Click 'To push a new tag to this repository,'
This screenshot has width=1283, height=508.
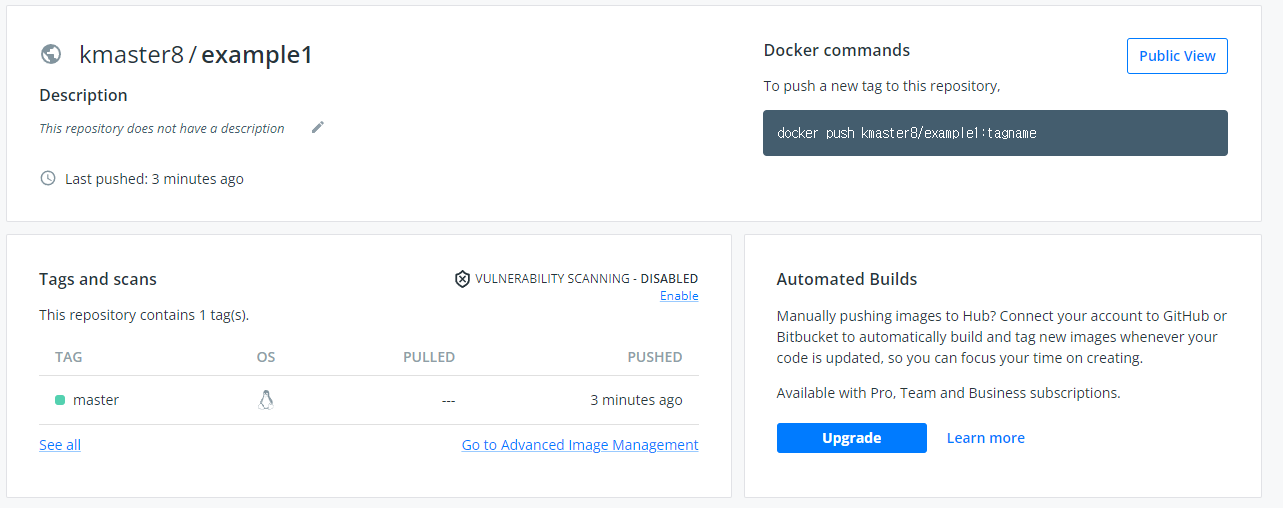pos(882,86)
